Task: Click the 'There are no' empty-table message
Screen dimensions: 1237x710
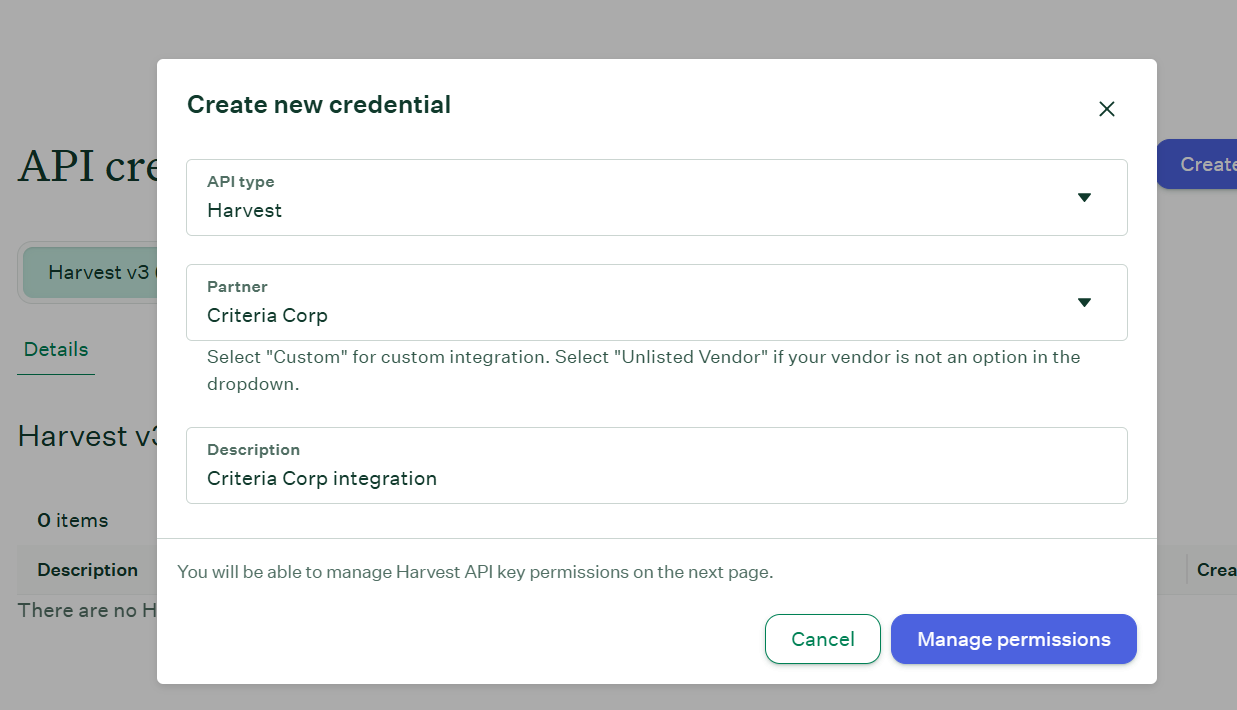Action: 87,610
